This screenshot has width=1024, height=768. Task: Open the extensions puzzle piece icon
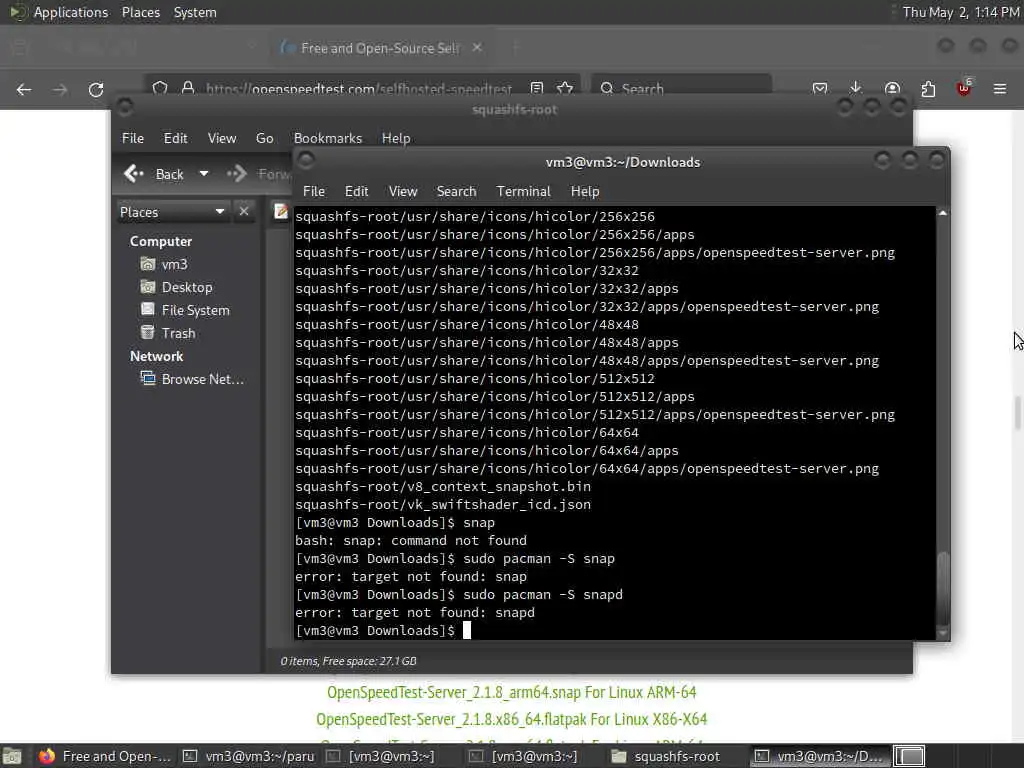[928, 89]
